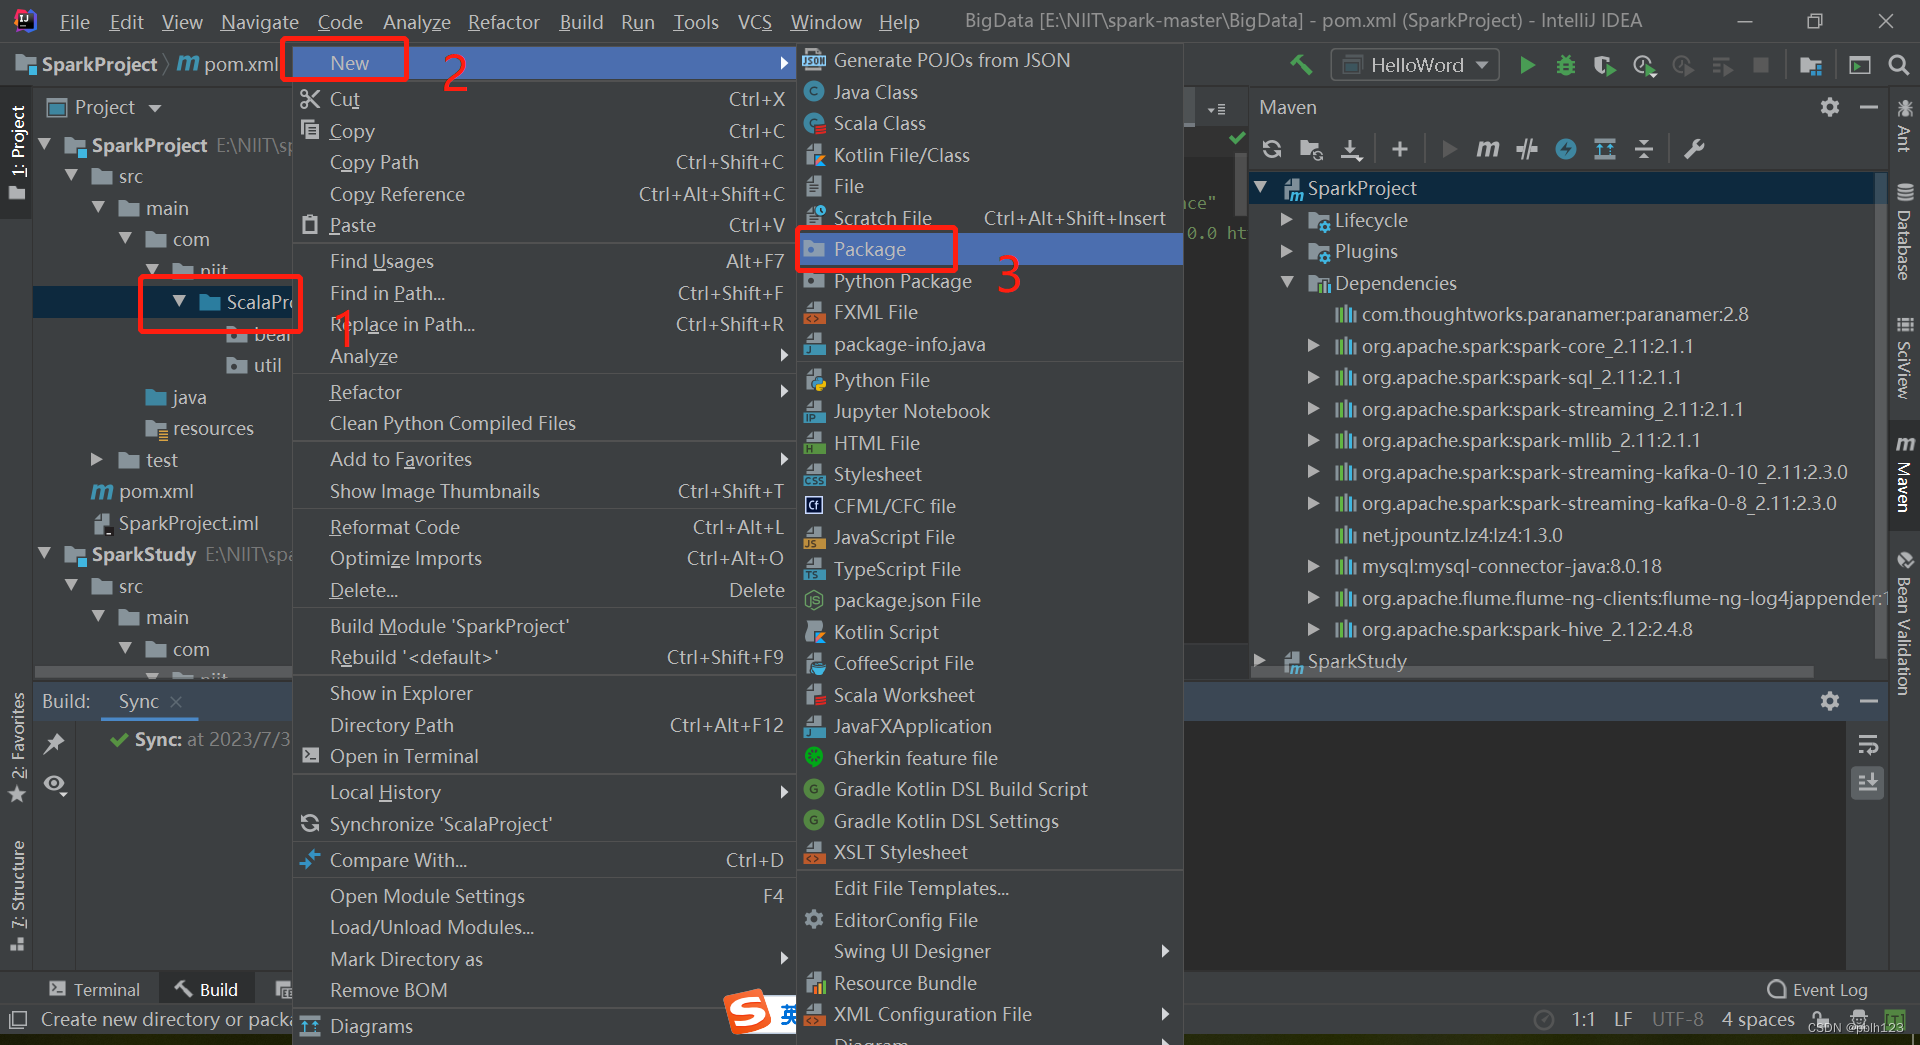Viewport: 1920px width, 1045px height.
Task: Click Python File in New submenu
Action: click(x=990, y=380)
